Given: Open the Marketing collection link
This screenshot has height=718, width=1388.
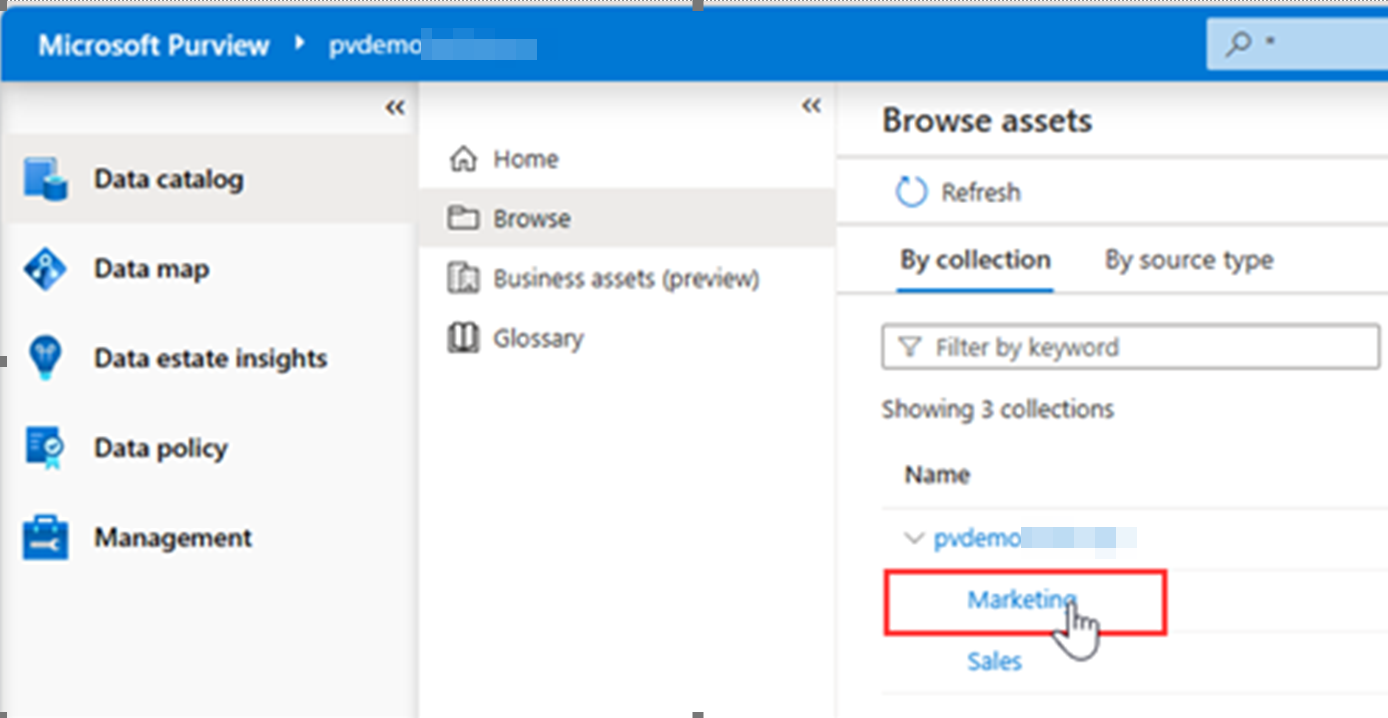Looking at the screenshot, I should pyautogui.click(x=1022, y=599).
